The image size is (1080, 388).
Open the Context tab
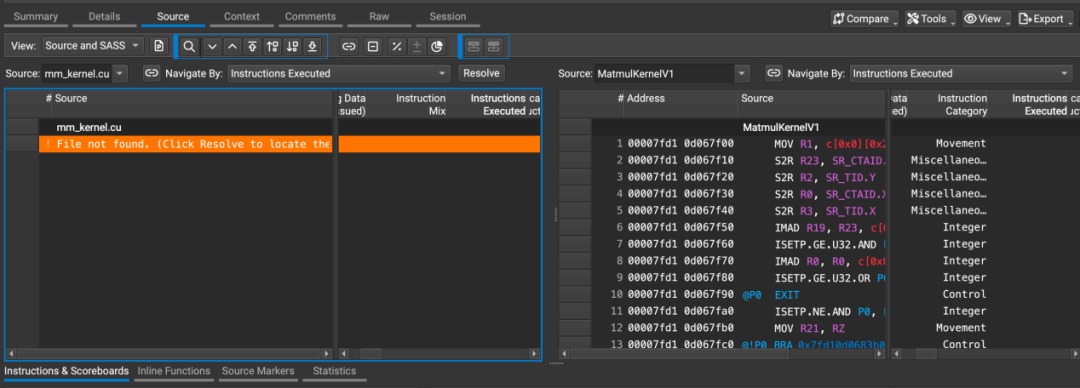pos(242,17)
